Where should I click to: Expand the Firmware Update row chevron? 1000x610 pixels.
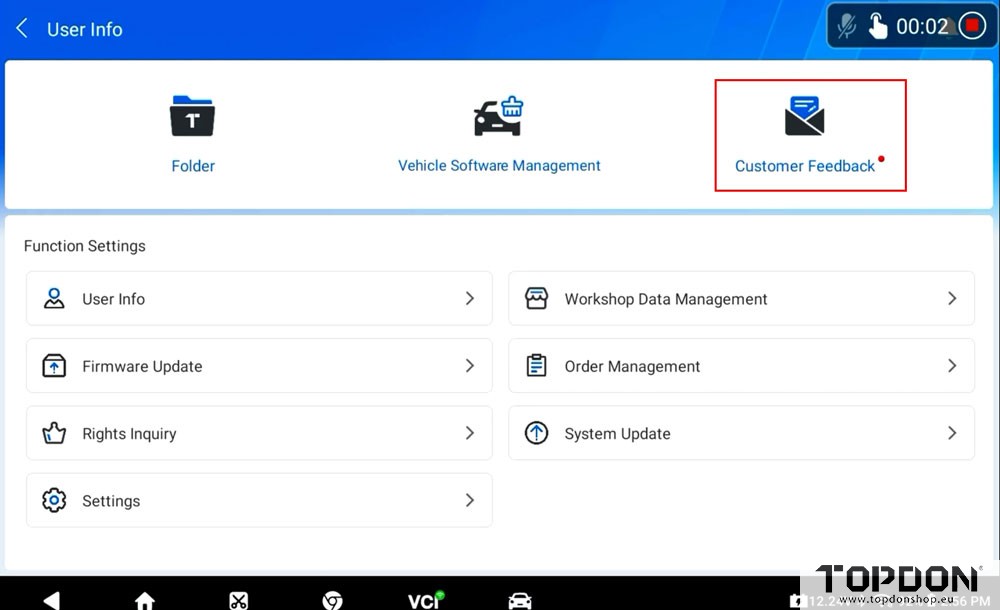(470, 366)
